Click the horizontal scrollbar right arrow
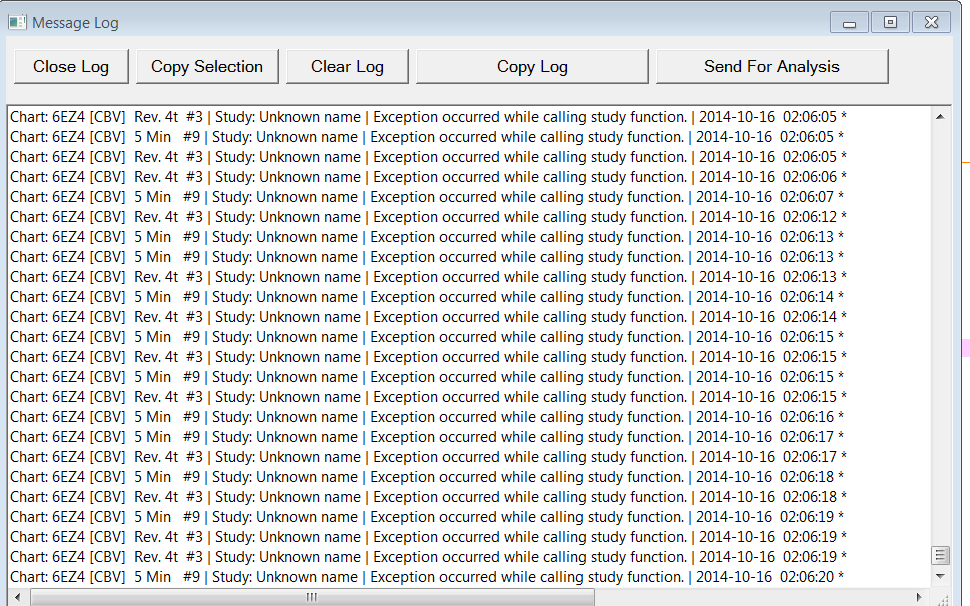Image resolution: width=970 pixels, height=606 pixels. click(x=919, y=597)
